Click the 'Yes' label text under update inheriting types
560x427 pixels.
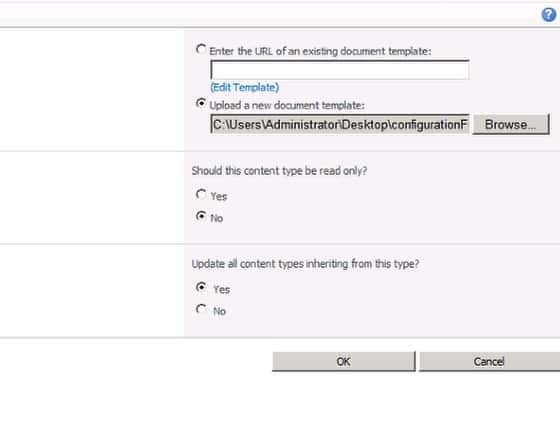221,290
